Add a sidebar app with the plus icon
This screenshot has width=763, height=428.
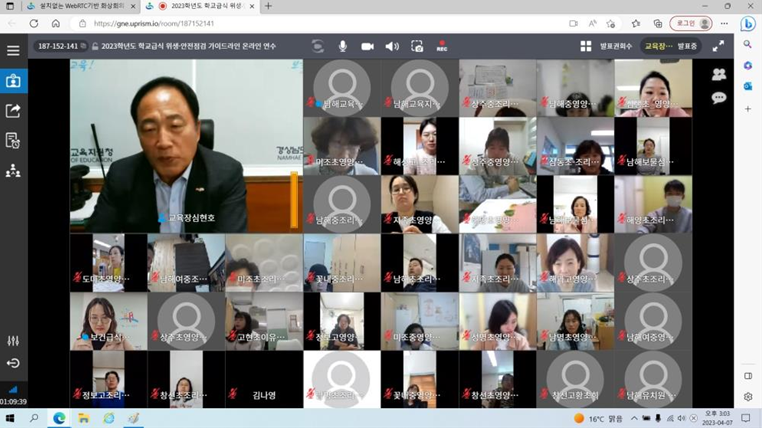748,109
